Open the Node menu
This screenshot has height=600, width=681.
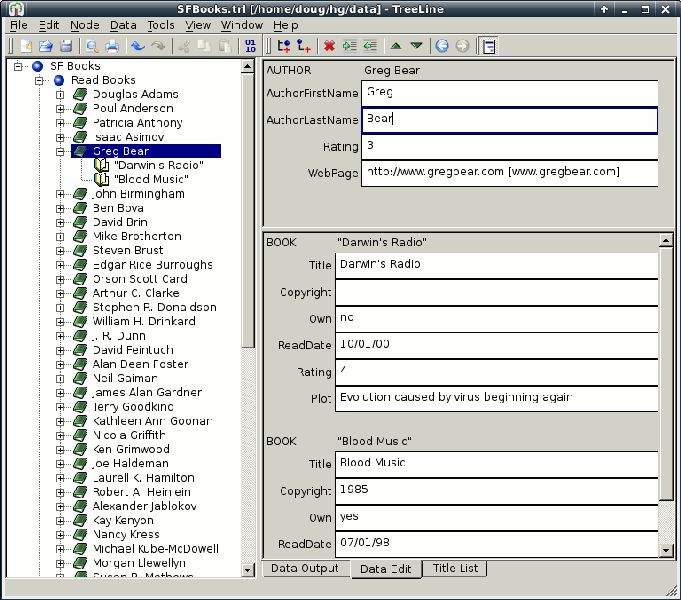coord(85,25)
